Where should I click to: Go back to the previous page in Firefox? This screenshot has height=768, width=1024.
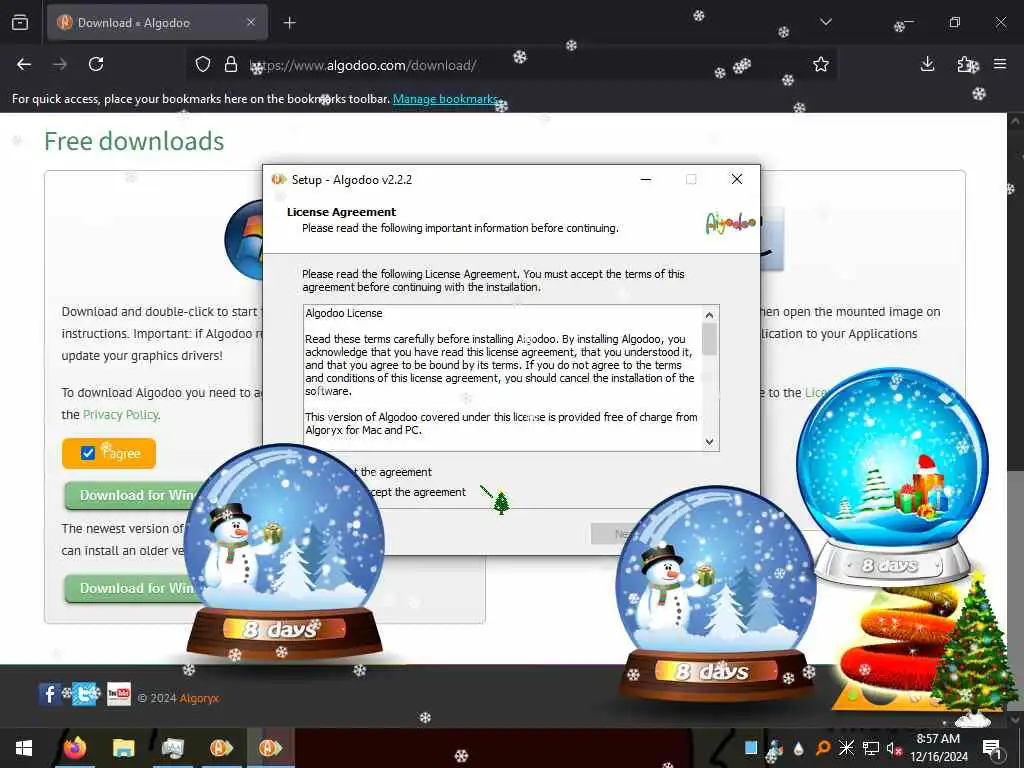(x=24, y=64)
